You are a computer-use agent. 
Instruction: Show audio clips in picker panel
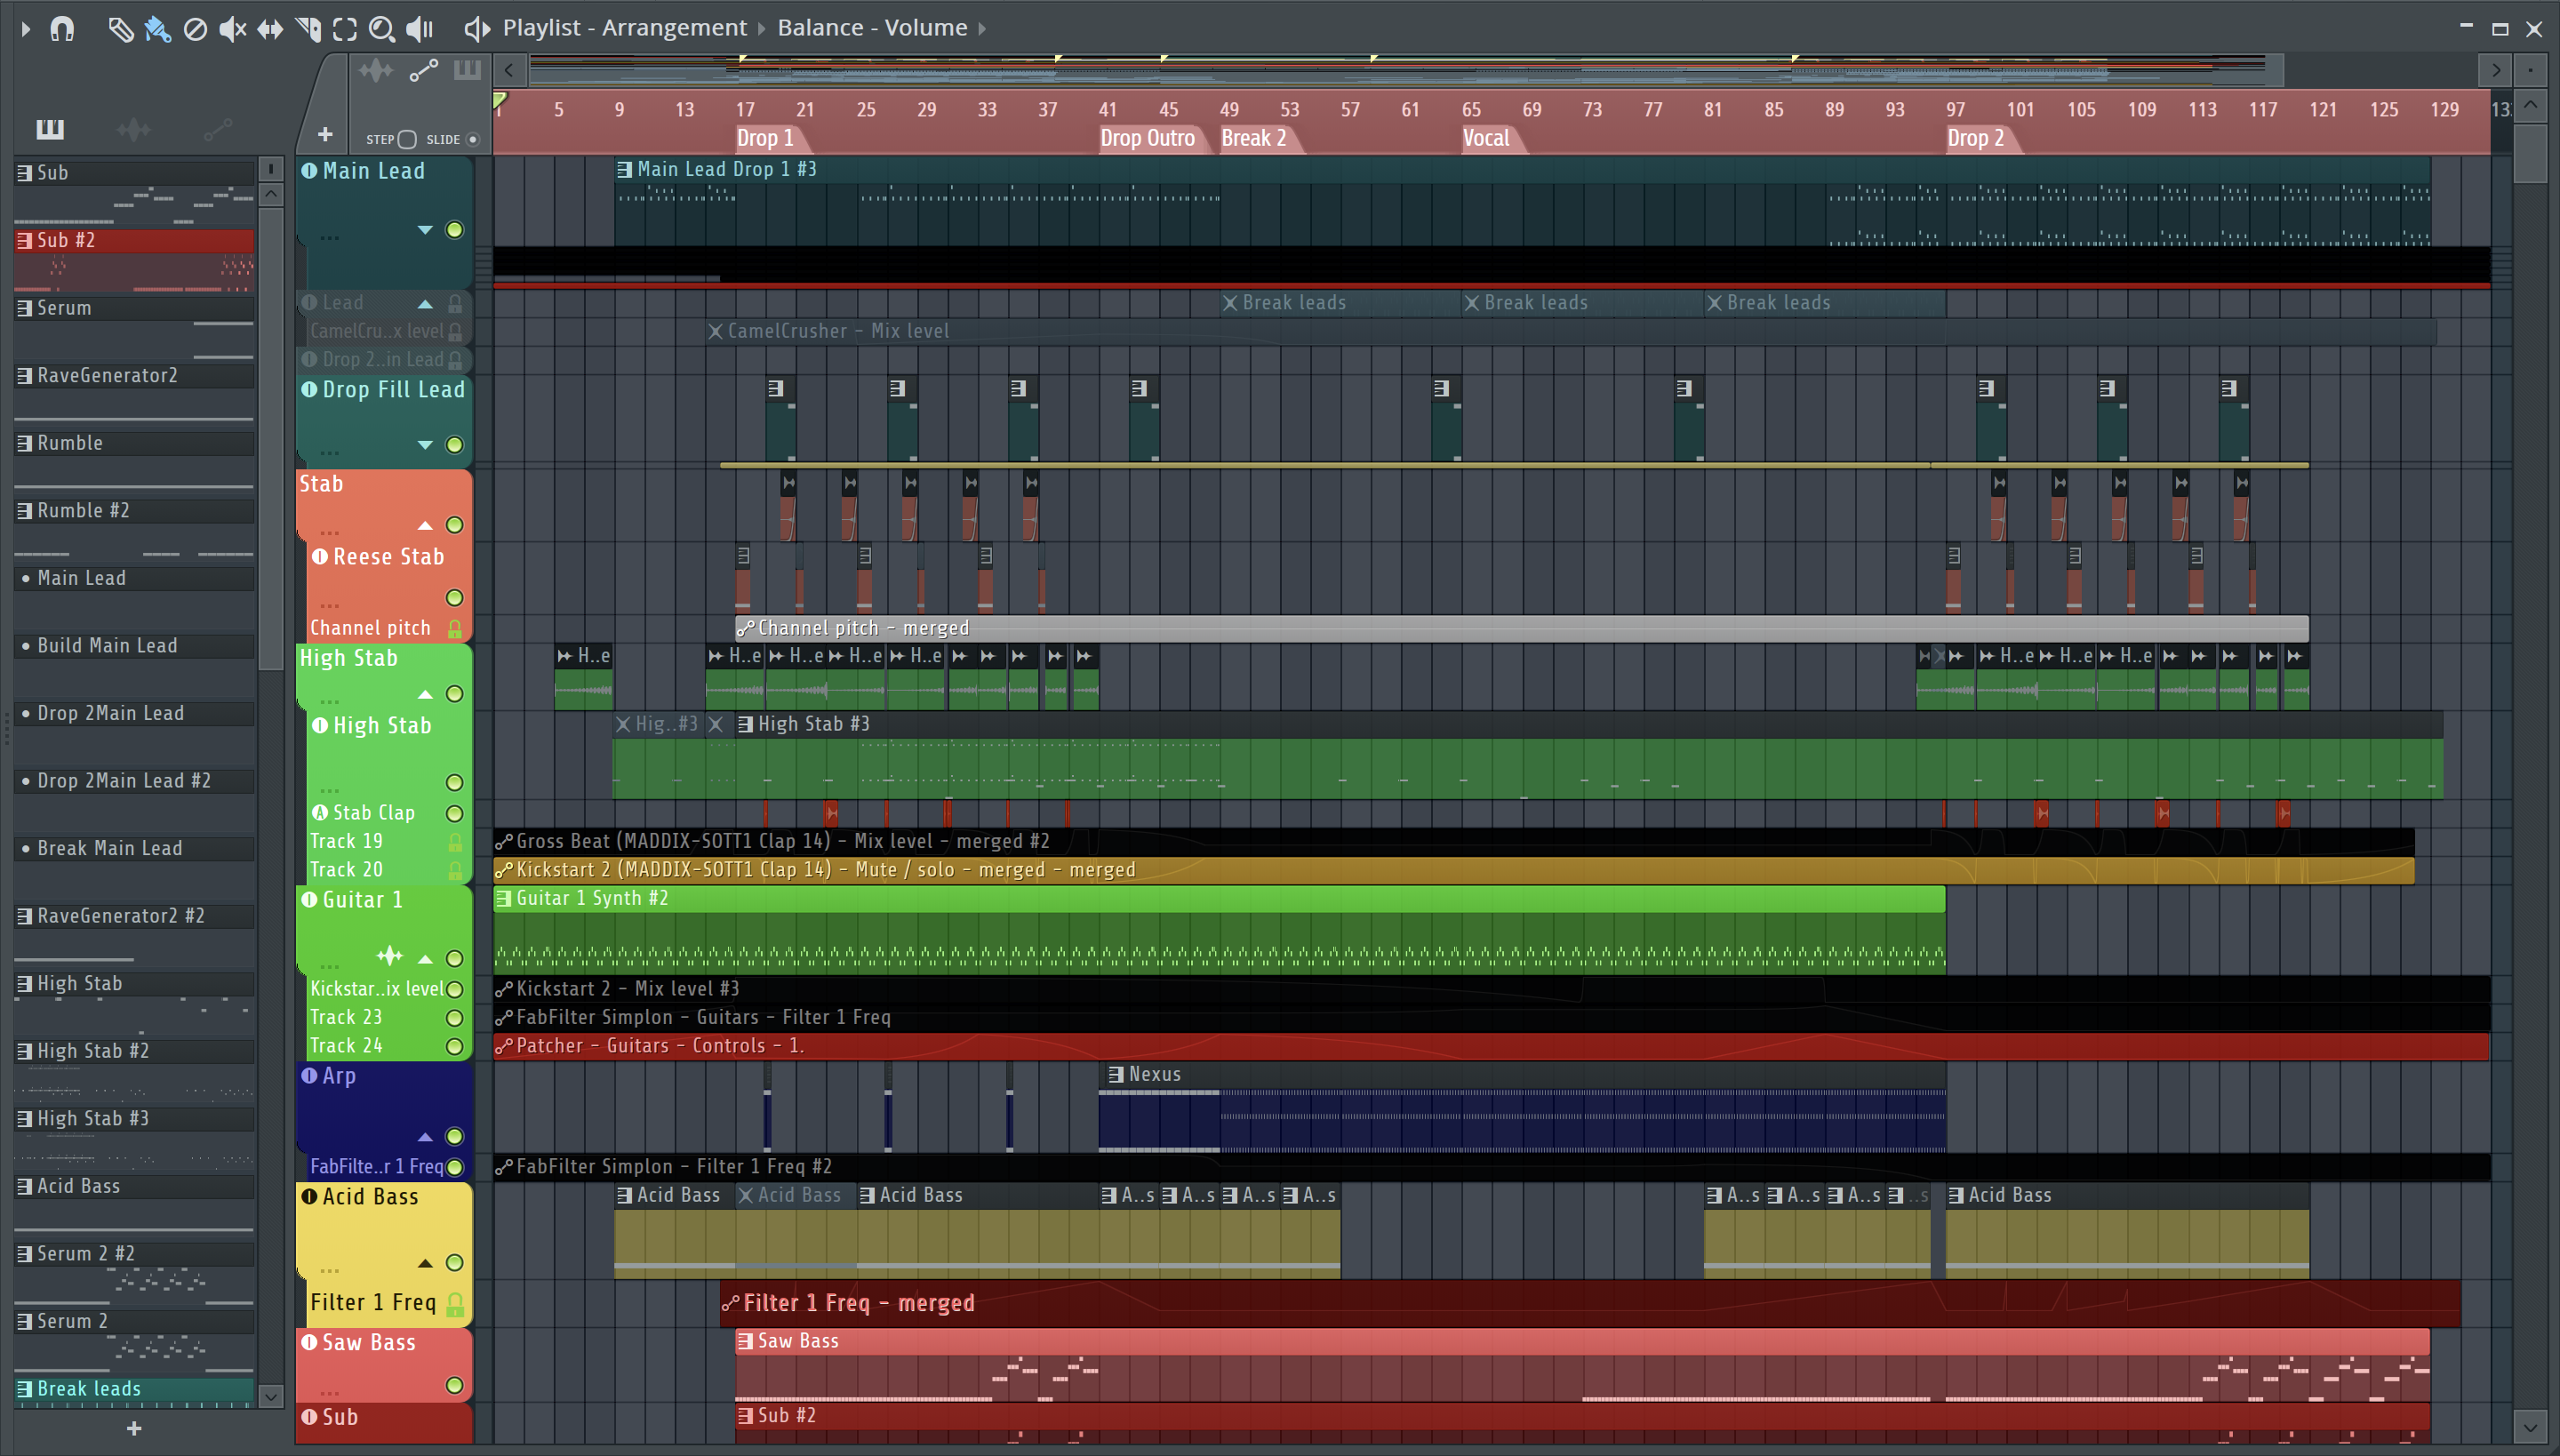(x=133, y=129)
